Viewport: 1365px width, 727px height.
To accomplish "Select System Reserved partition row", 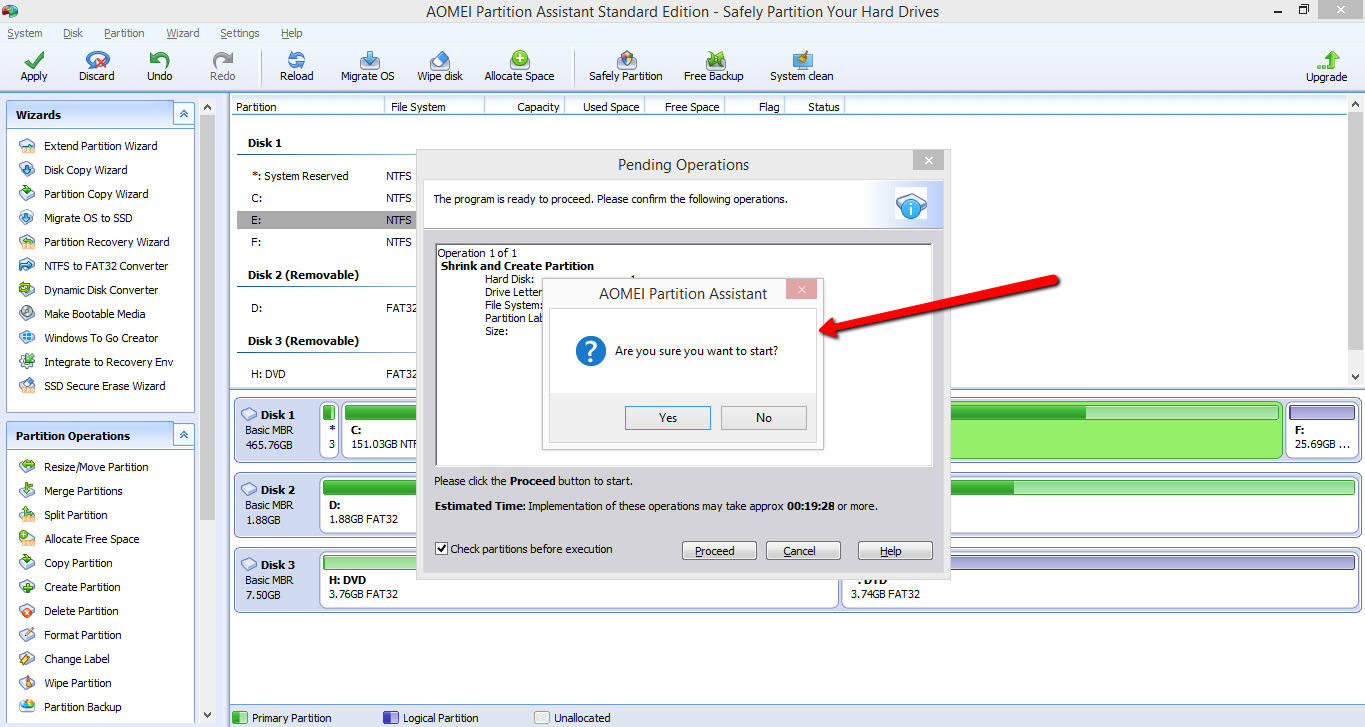I will (326, 176).
